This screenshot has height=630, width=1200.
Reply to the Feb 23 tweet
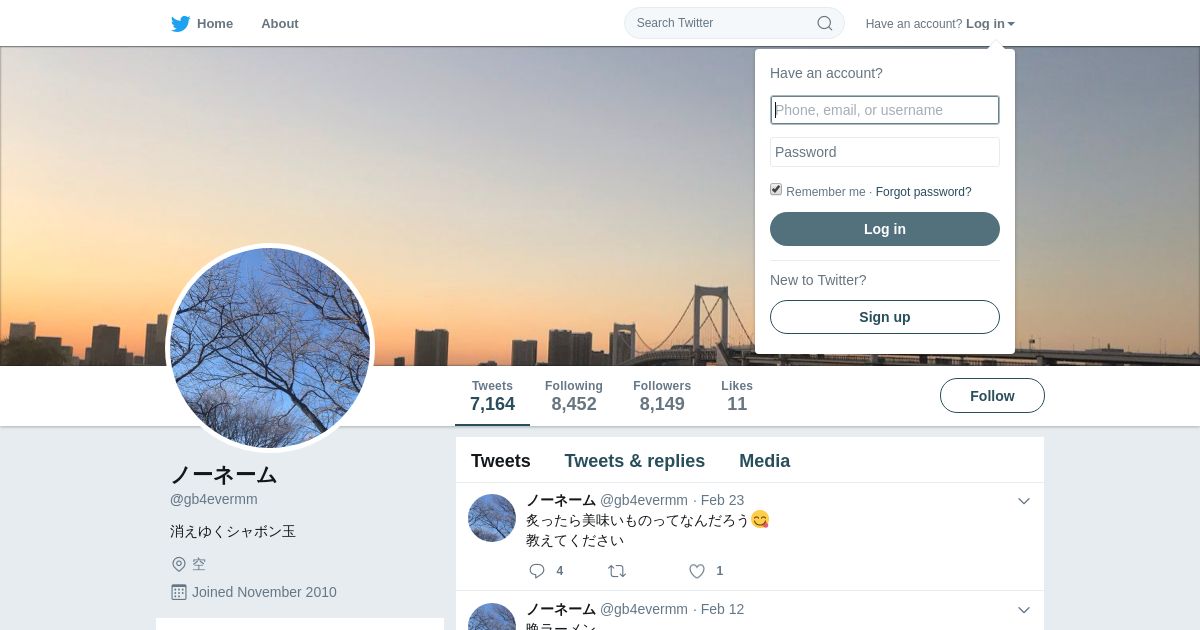tap(537, 571)
